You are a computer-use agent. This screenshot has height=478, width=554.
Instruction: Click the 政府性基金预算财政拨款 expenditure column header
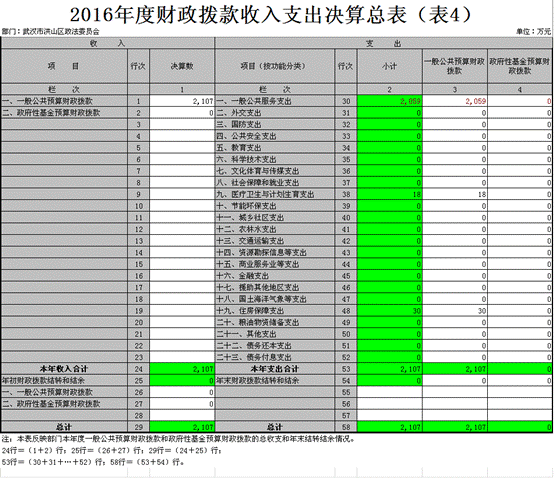(520, 66)
